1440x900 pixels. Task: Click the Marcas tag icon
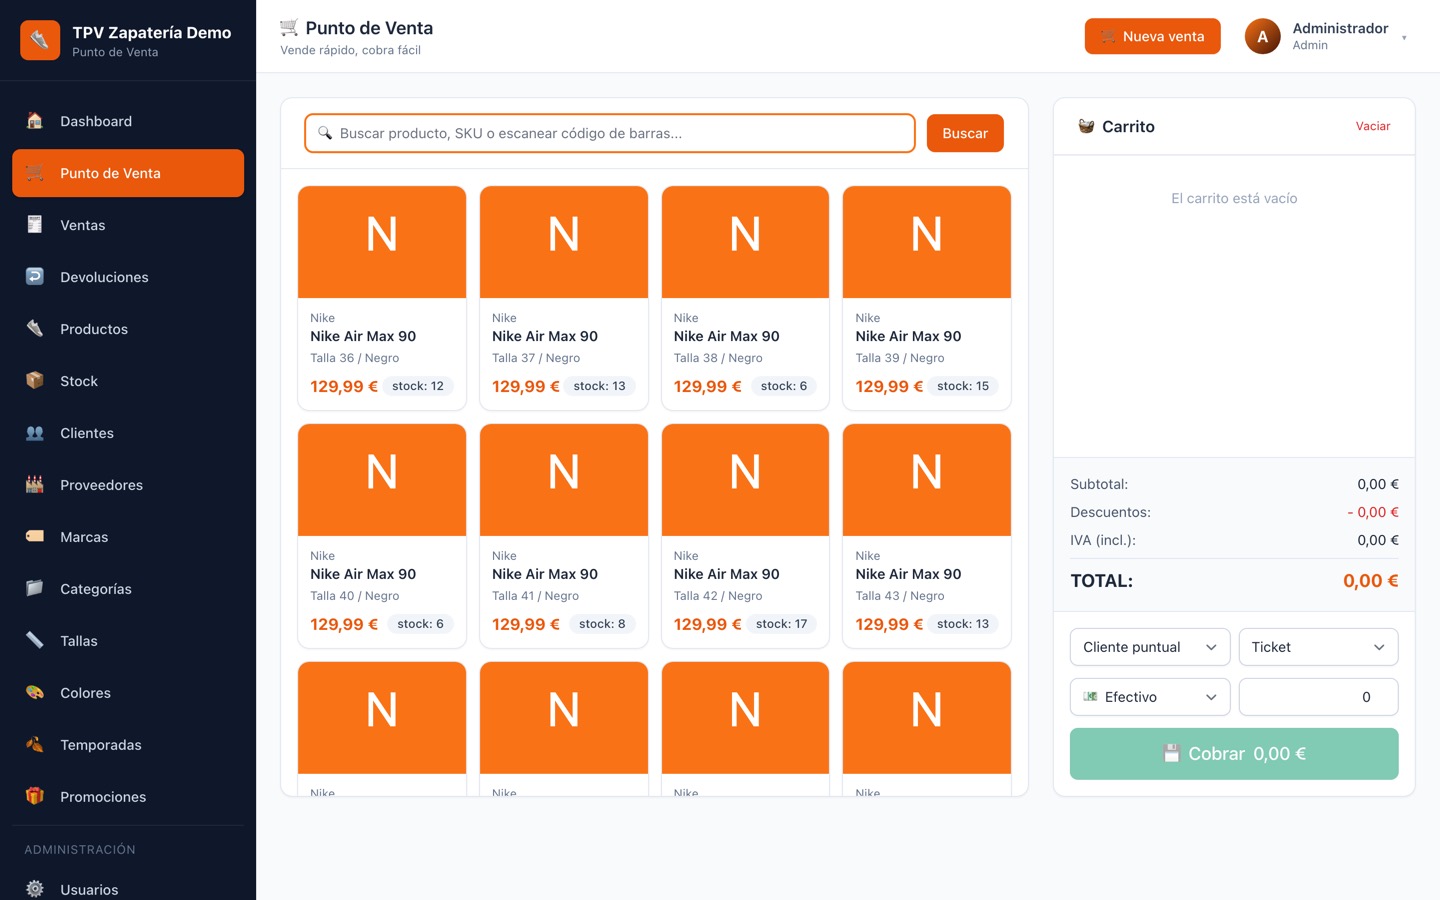coord(35,537)
